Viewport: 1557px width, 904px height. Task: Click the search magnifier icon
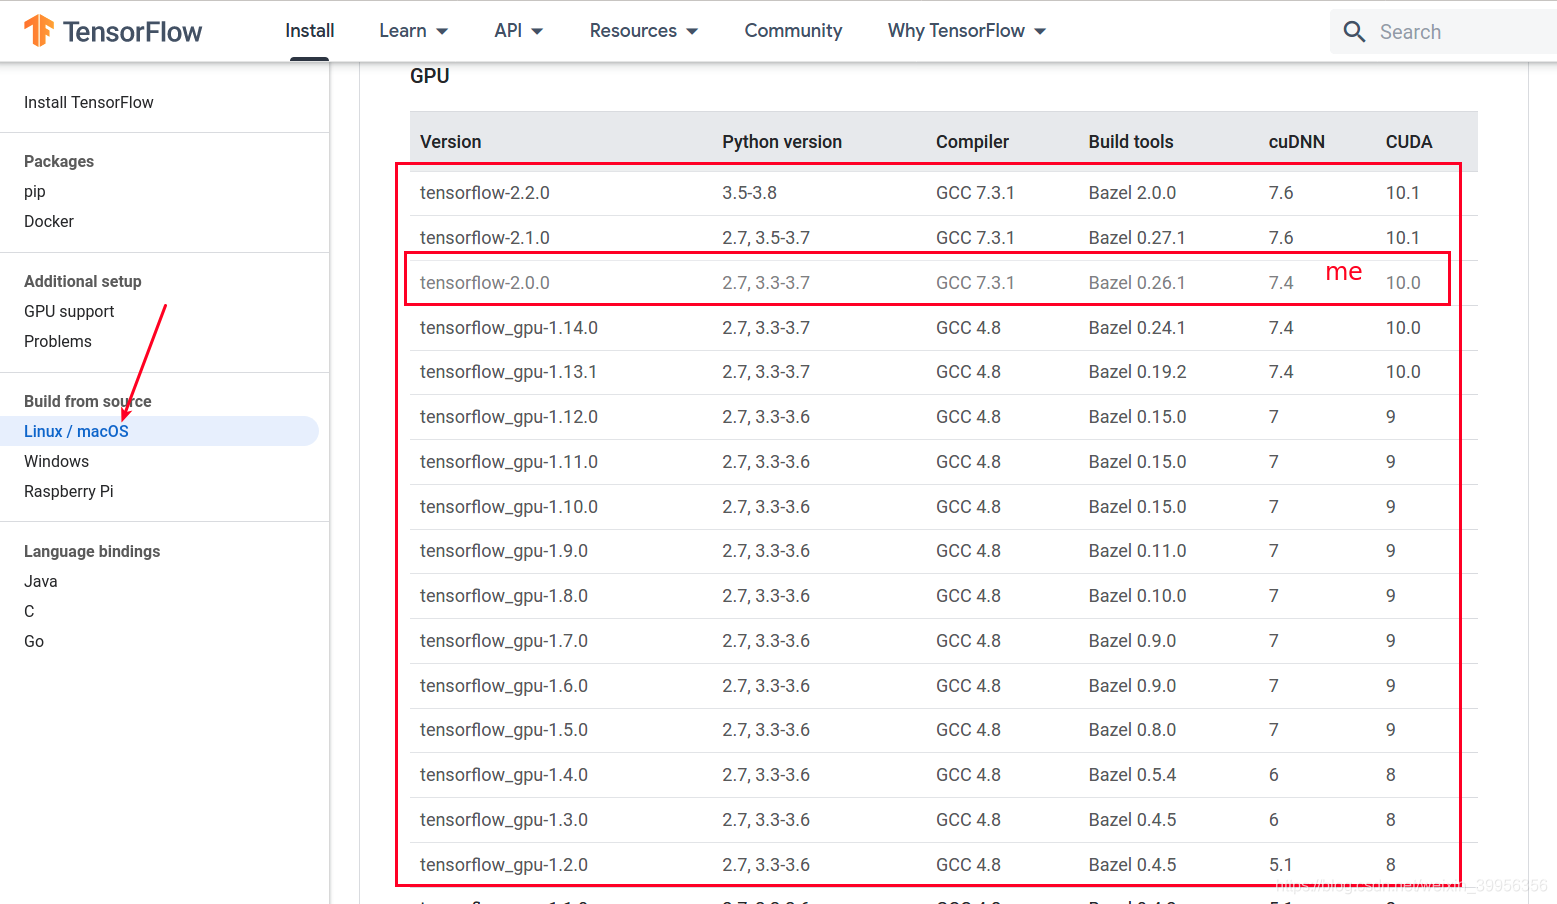point(1354,32)
